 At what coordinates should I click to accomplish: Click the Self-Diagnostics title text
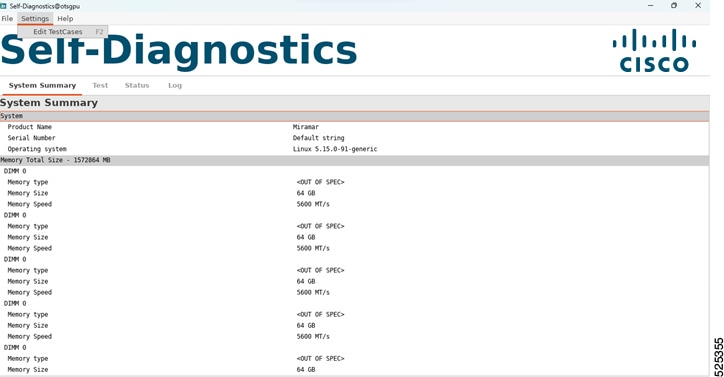point(179,51)
